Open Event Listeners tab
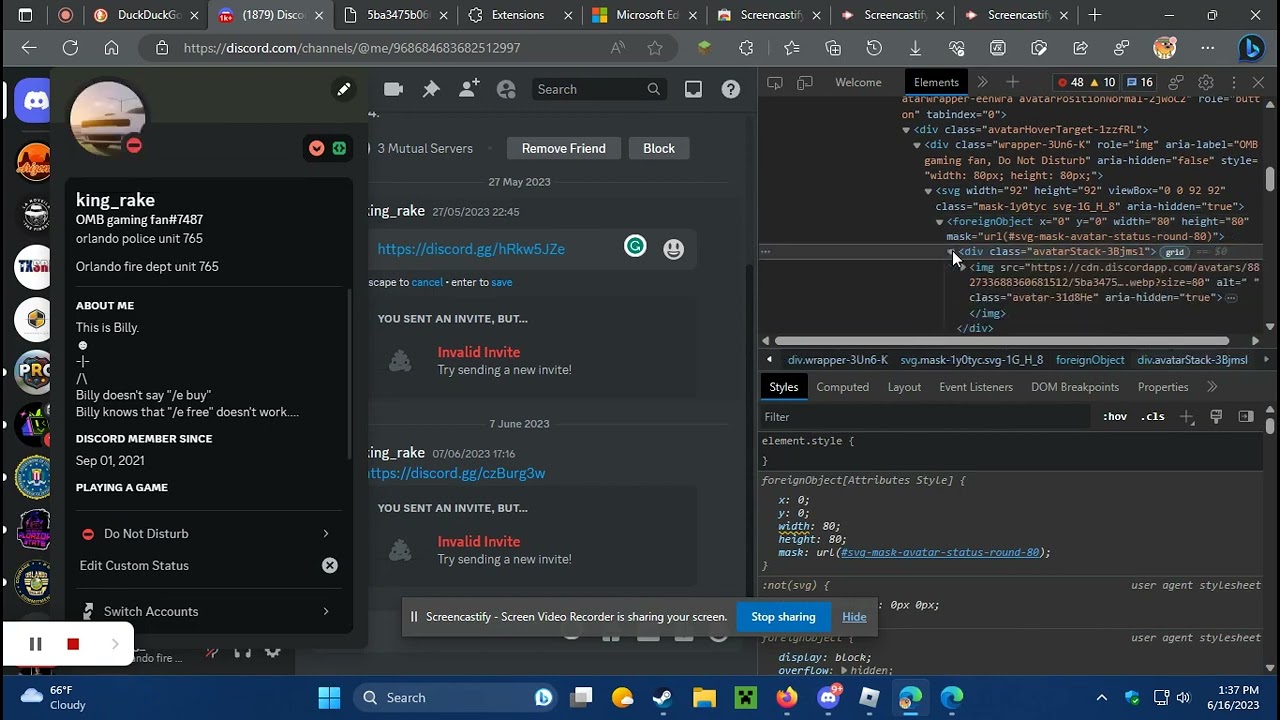 978,387
